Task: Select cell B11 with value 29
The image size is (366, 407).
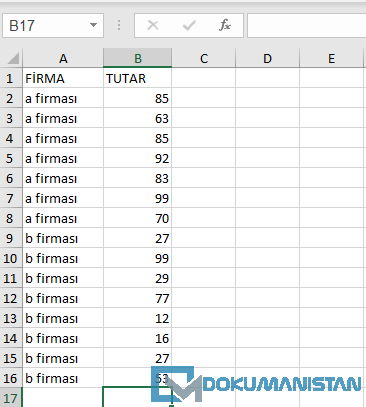Action: (x=138, y=278)
